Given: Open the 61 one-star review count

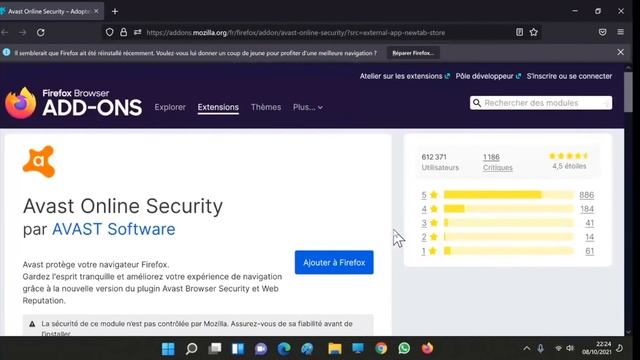Looking at the screenshot, I should click(589, 251).
